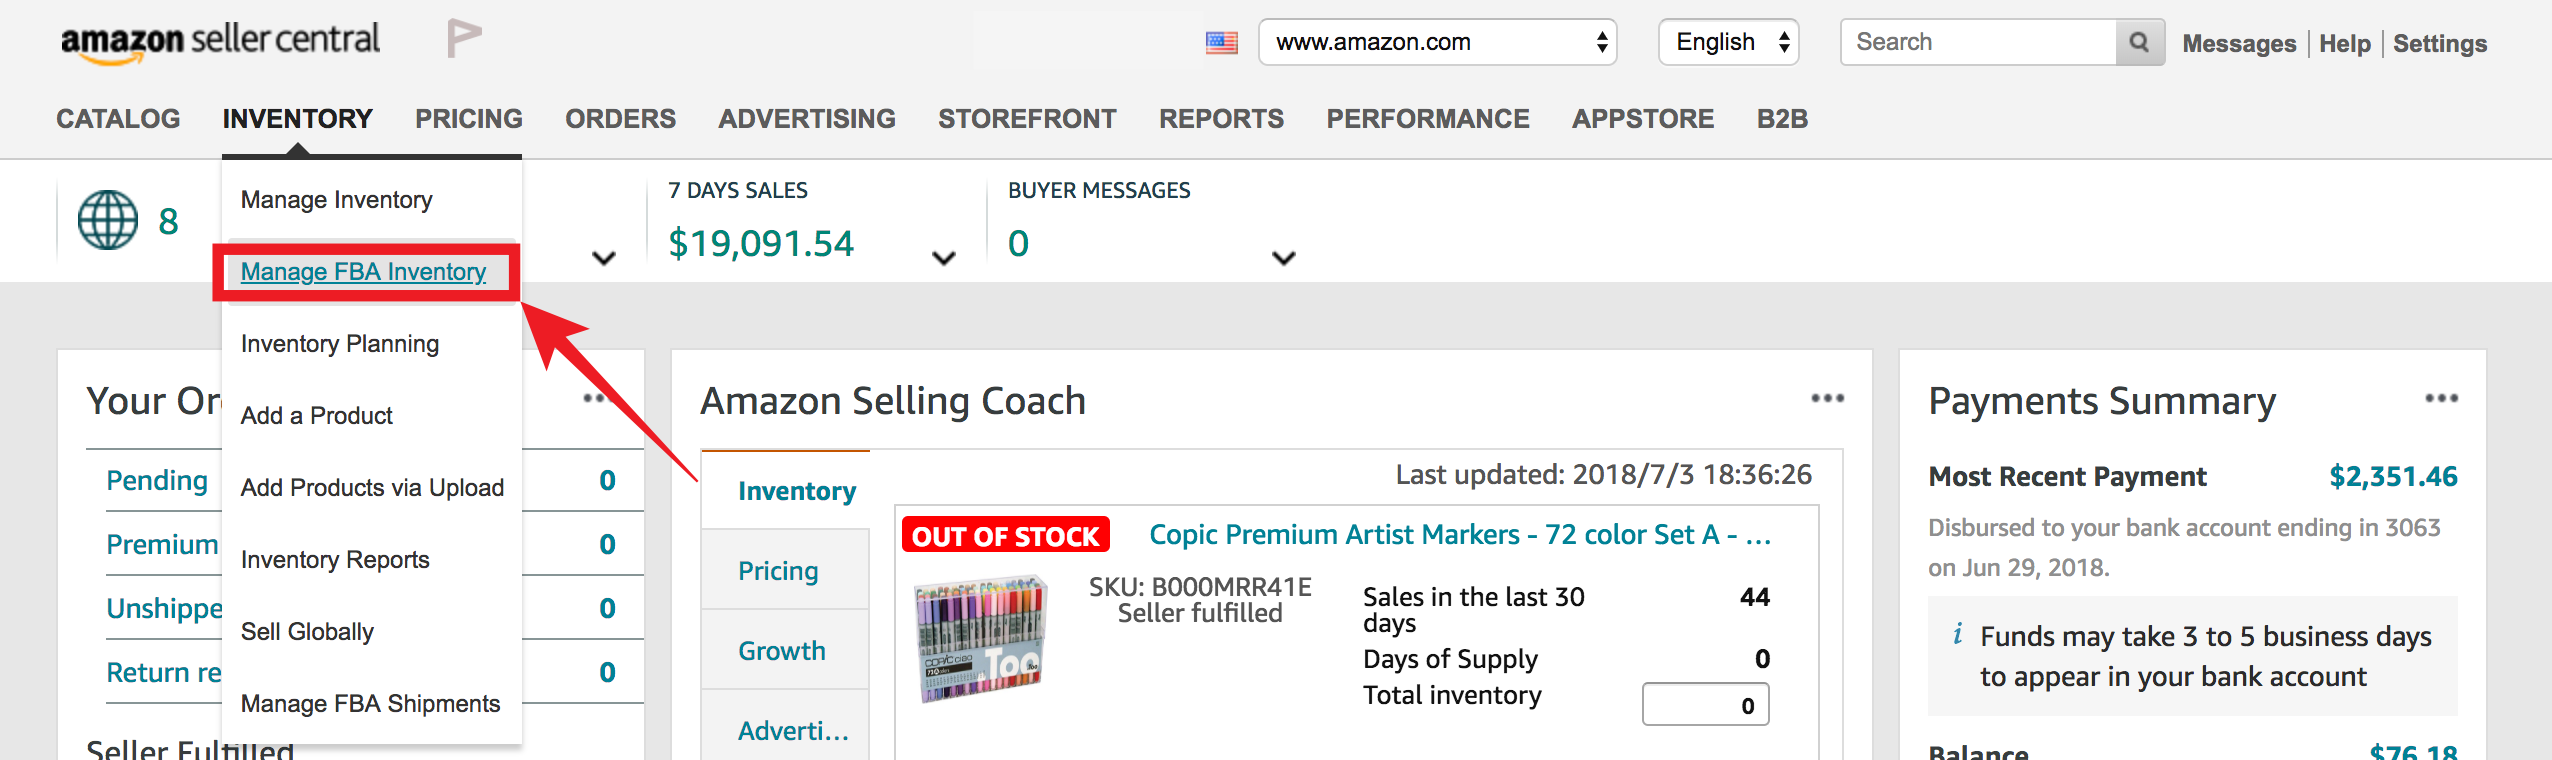Choose Inventory Planning from the menu
Image resolution: width=2552 pixels, height=760 pixels.
(340, 344)
